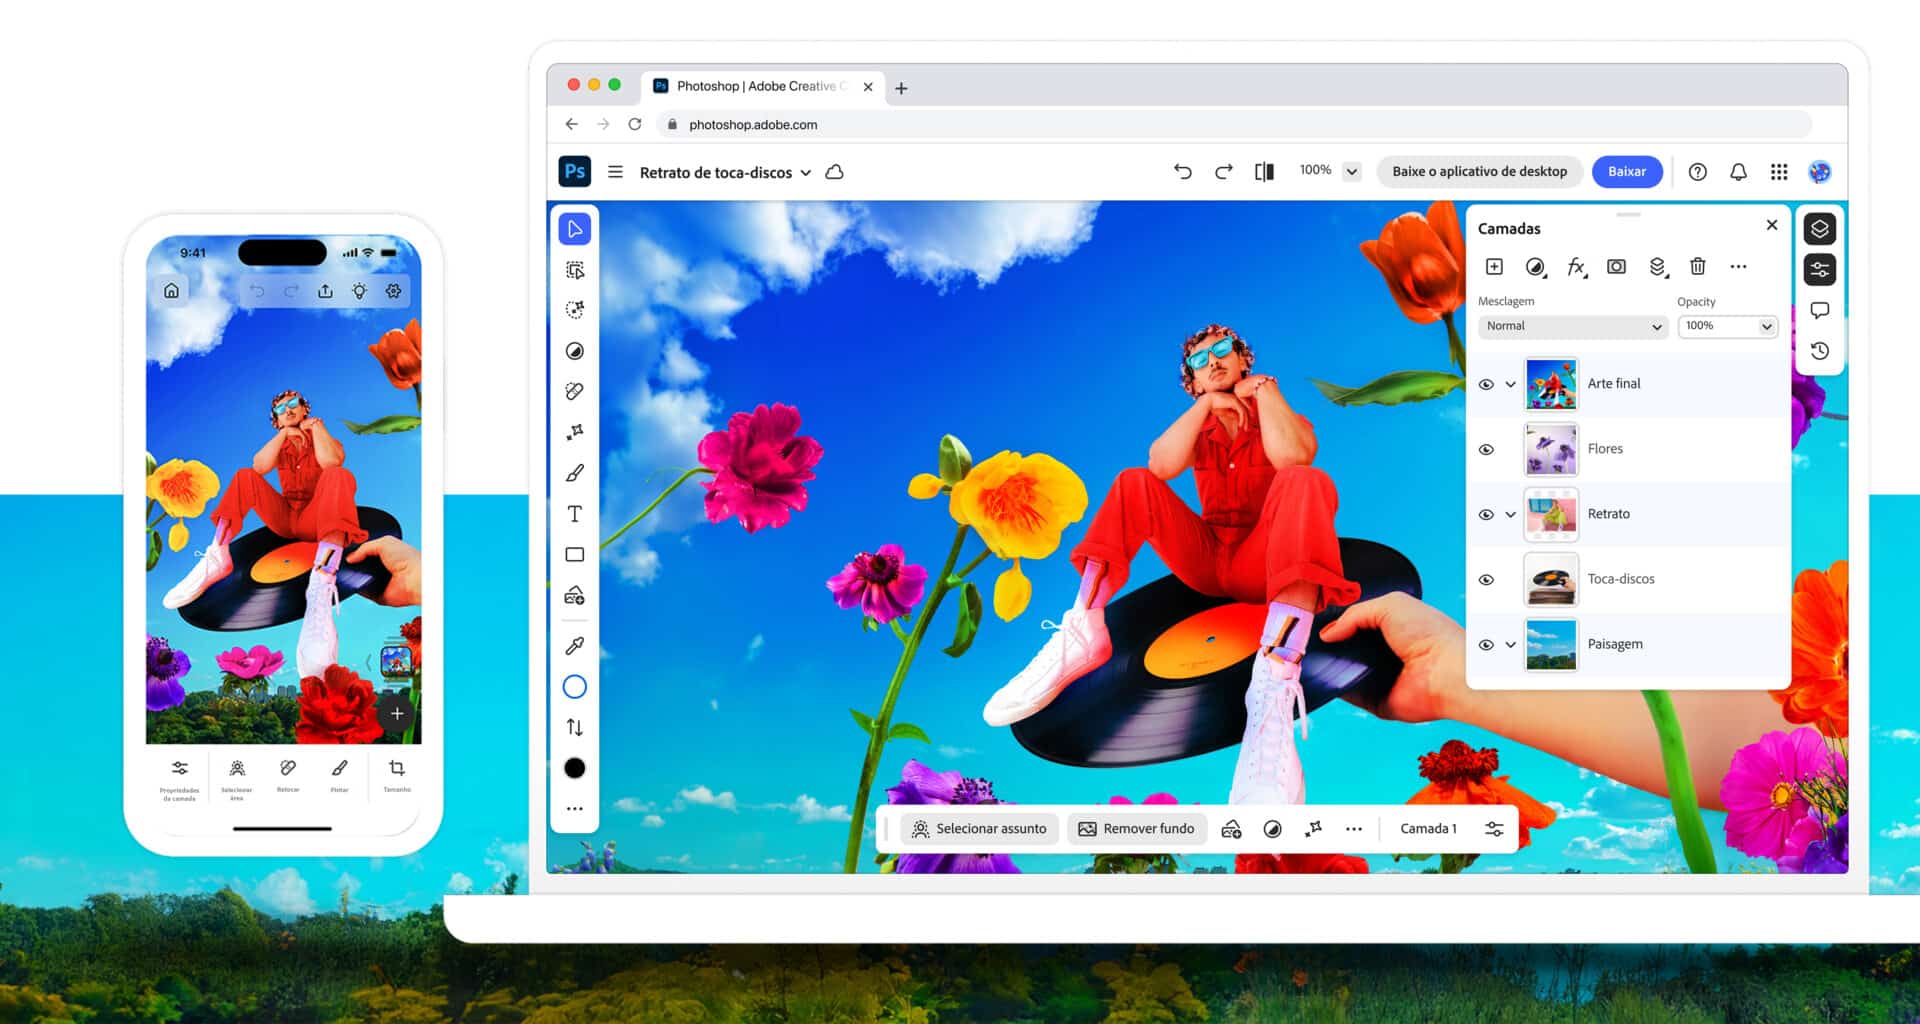Choose the quick selection tool
The width and height of the screenshot is (1920, 1024).
pyautogui.click(x=574, y=310)
